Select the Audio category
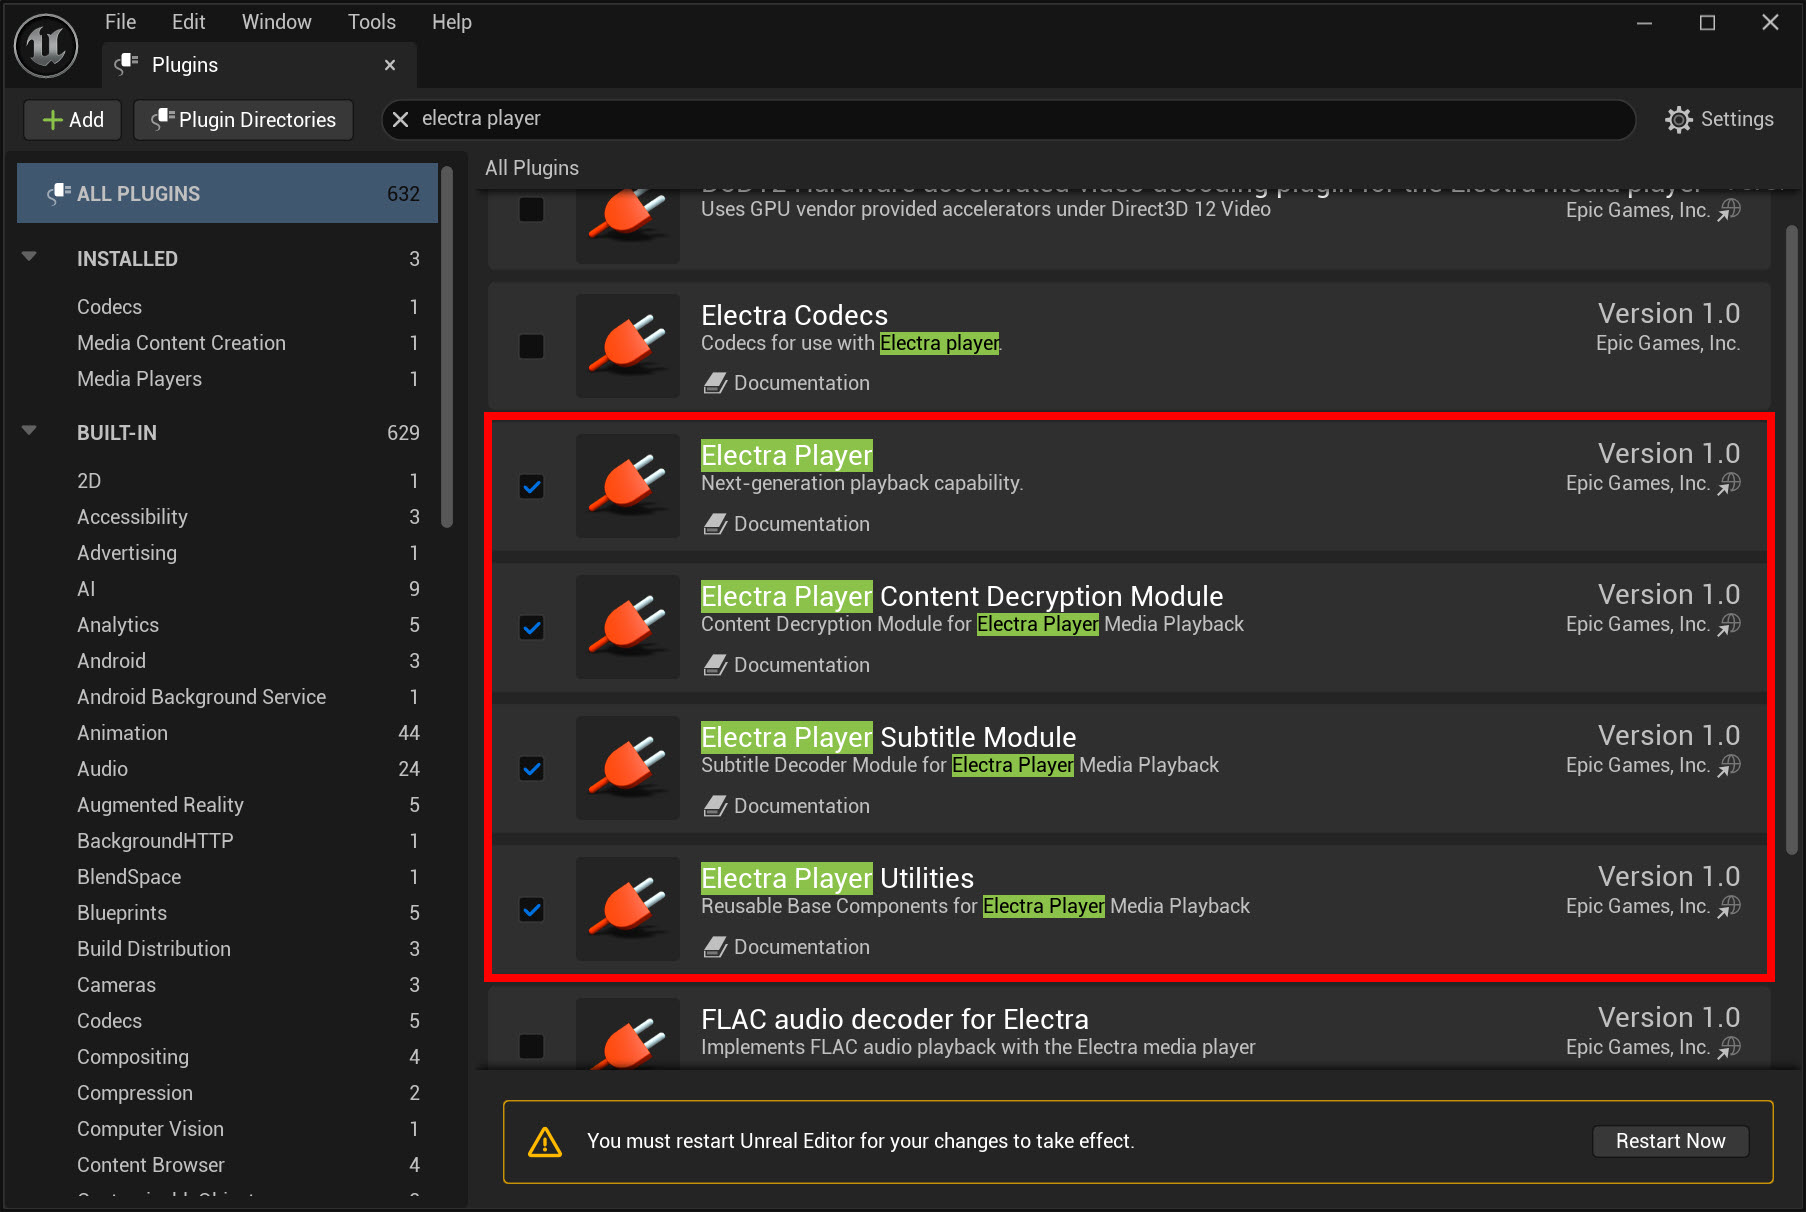 (227, 769)
